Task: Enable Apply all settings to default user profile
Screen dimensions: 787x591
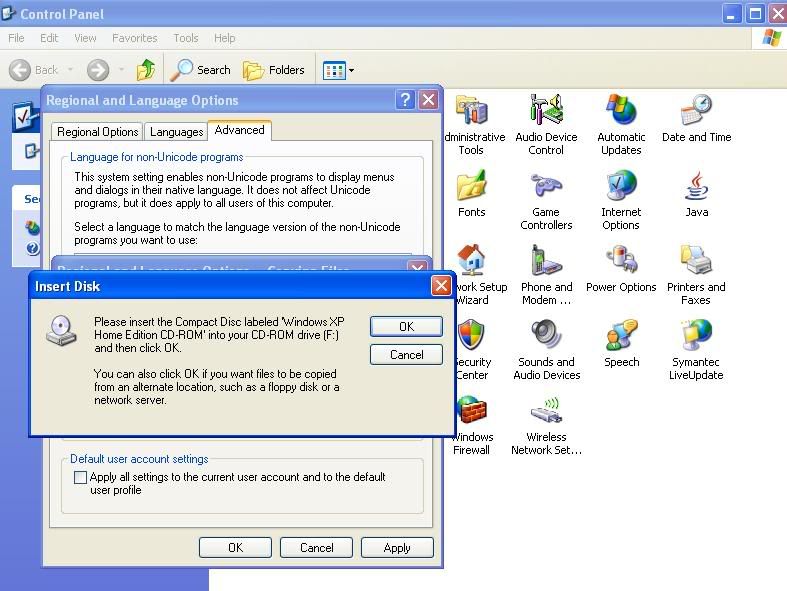Action: [x=80, y=477]
